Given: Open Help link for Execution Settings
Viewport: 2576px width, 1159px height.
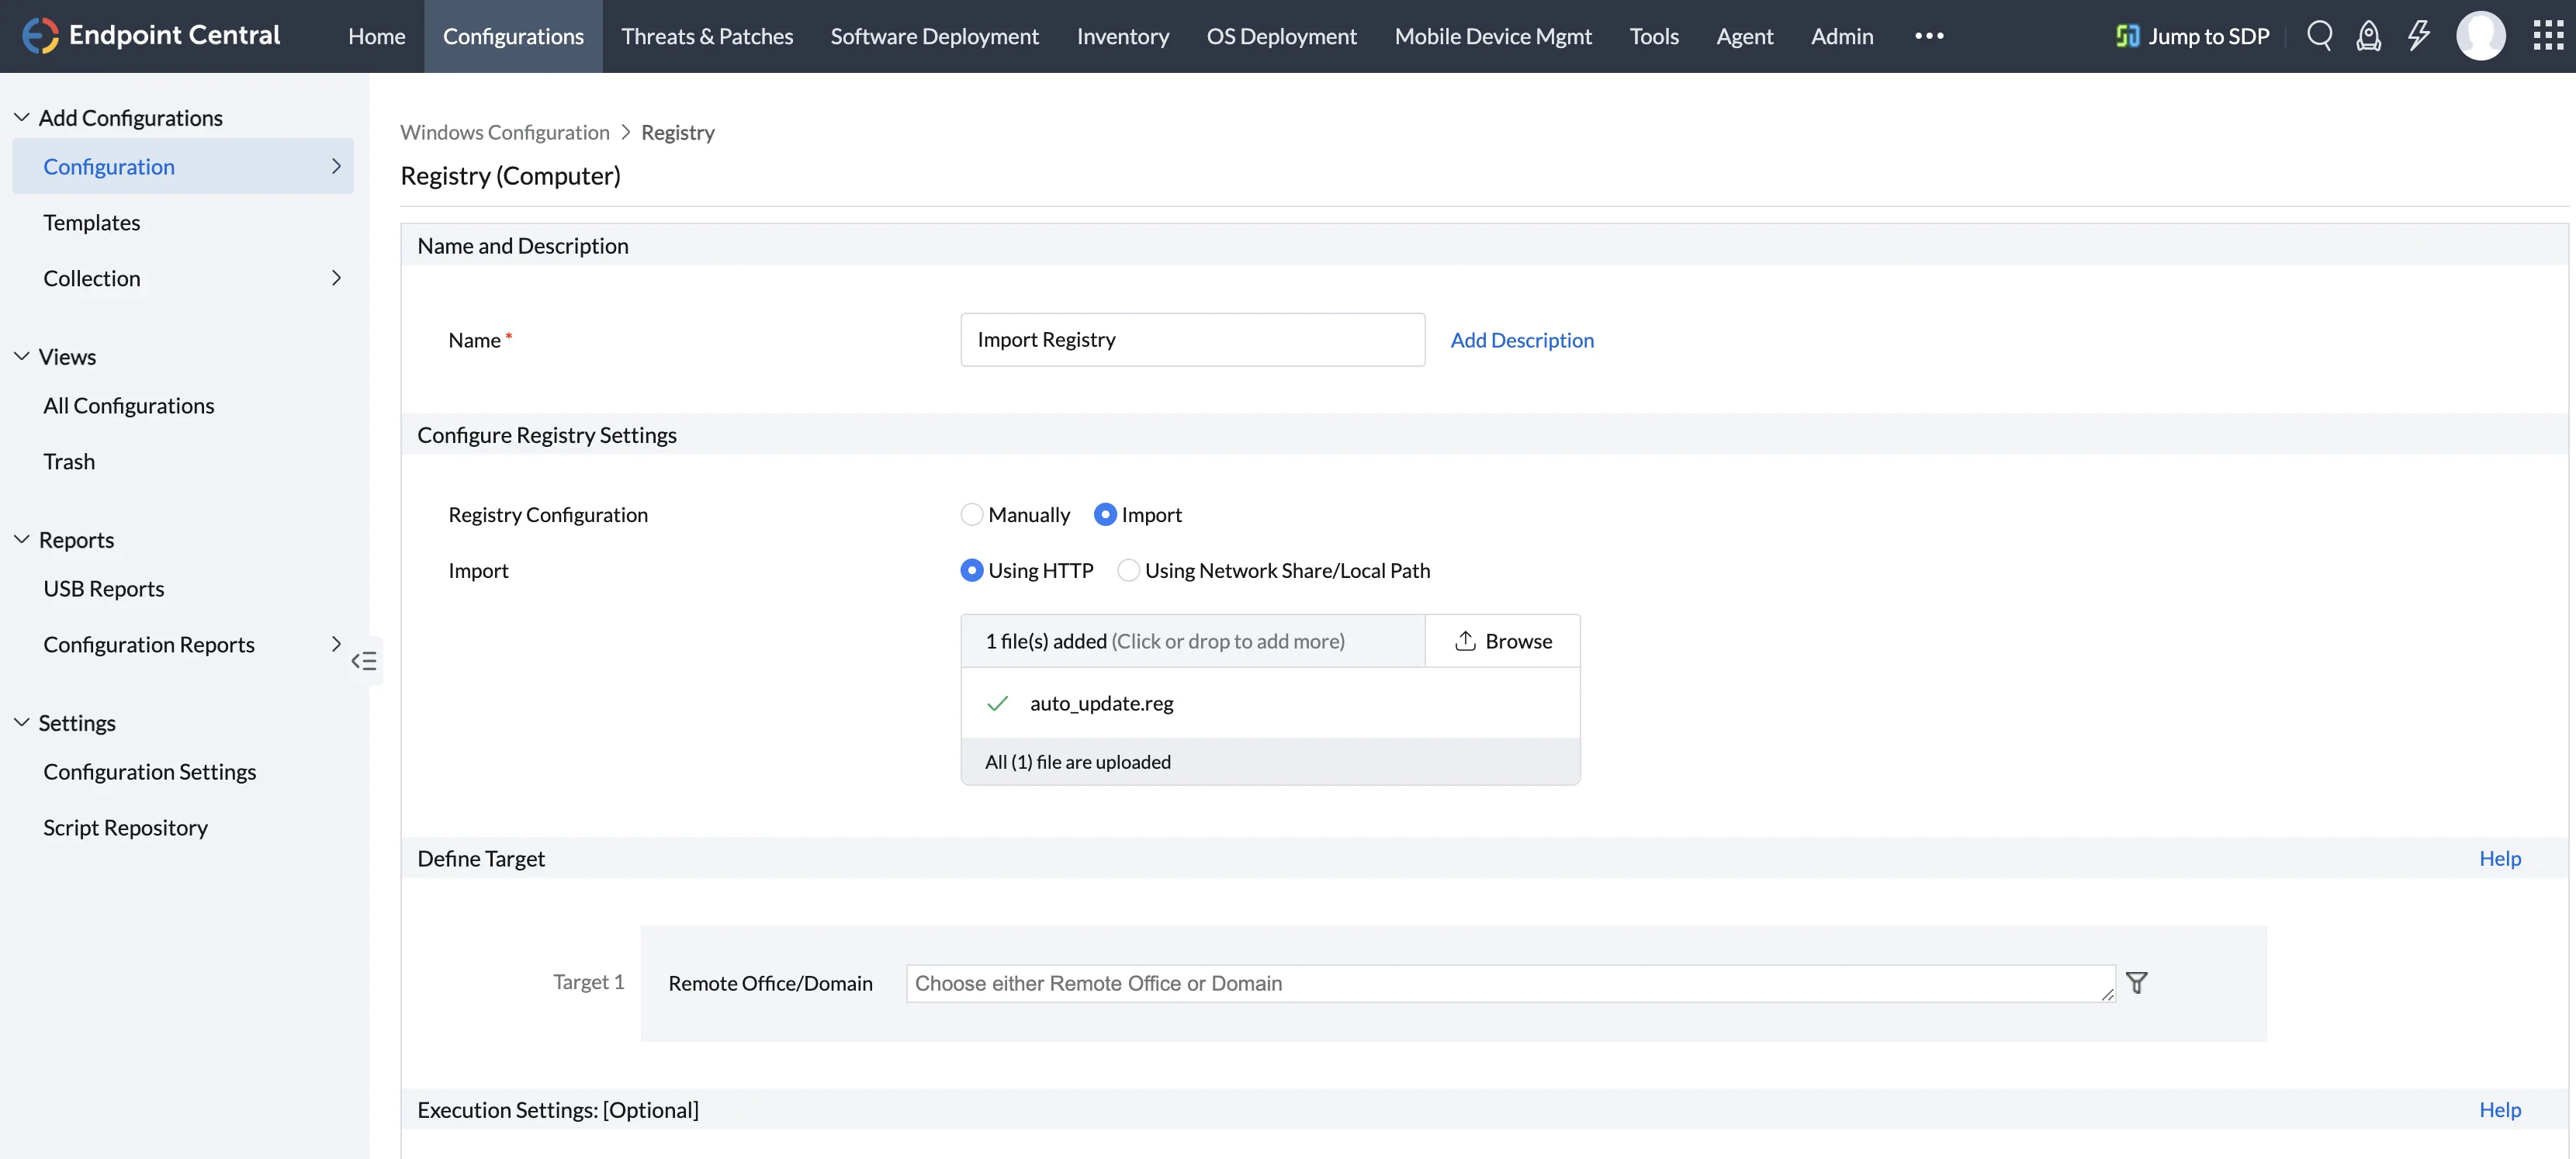Looking at the screenshot, I should [x=2499, y=1109].
